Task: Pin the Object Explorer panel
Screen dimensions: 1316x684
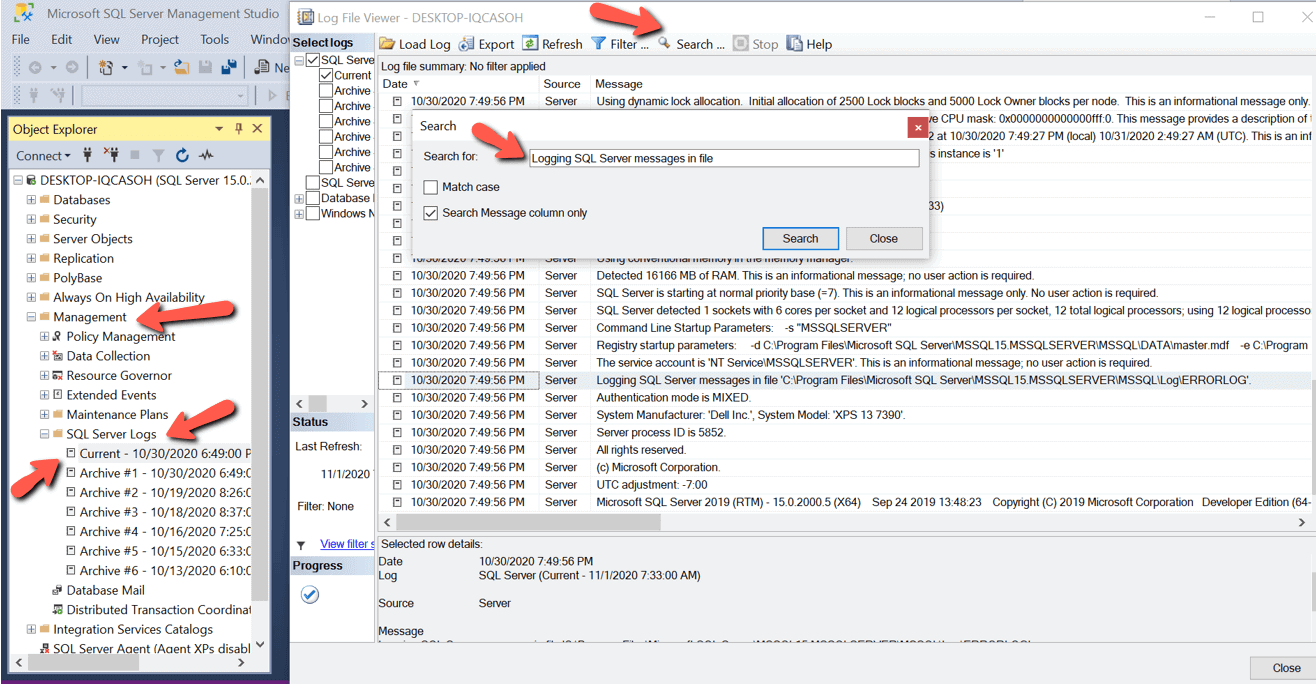Action: (x=238, y=129)
